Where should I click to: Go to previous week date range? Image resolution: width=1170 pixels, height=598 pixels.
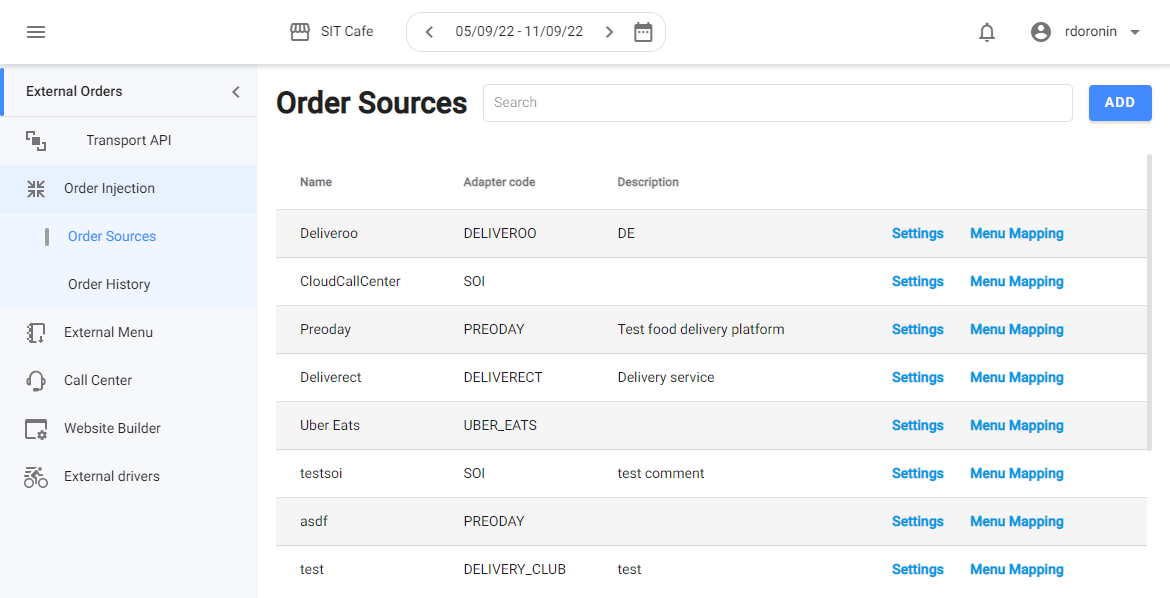pos(430,32)
